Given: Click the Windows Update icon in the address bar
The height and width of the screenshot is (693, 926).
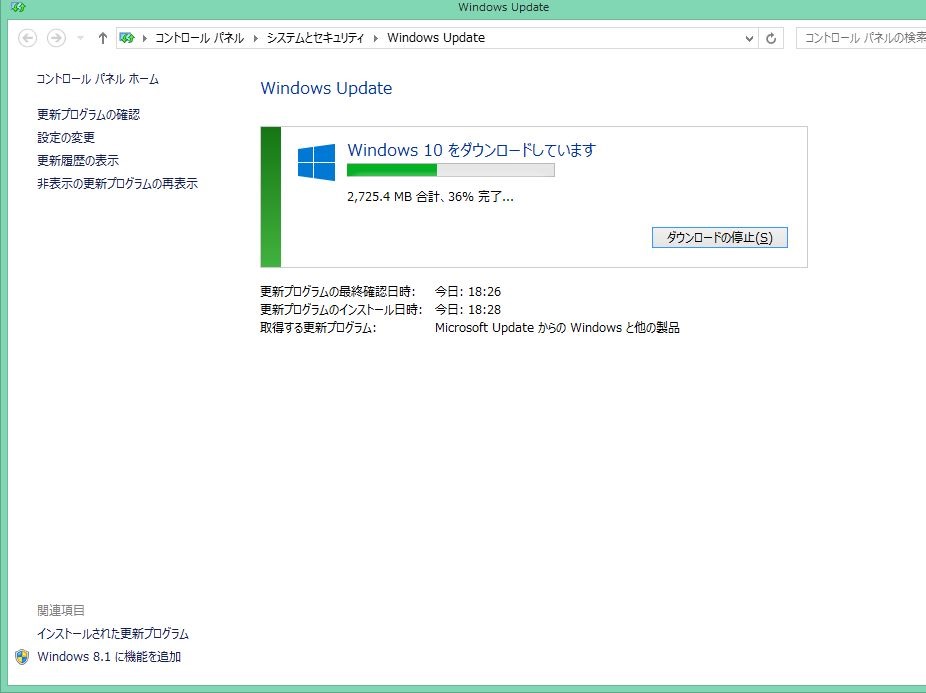Looking at the screenshot, I should (127, 38).
